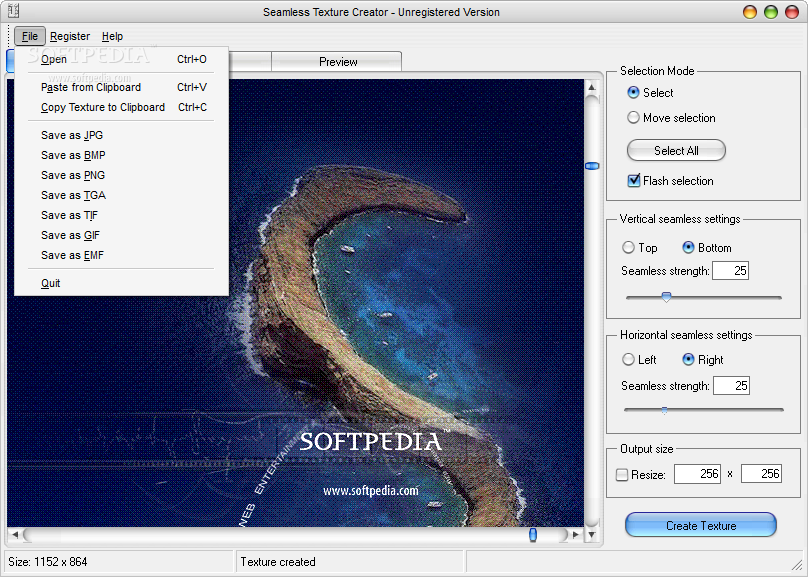Choose Paste from Clipboard
The image size is (808, 577).
pyautogui.click(x=124, y=88)
